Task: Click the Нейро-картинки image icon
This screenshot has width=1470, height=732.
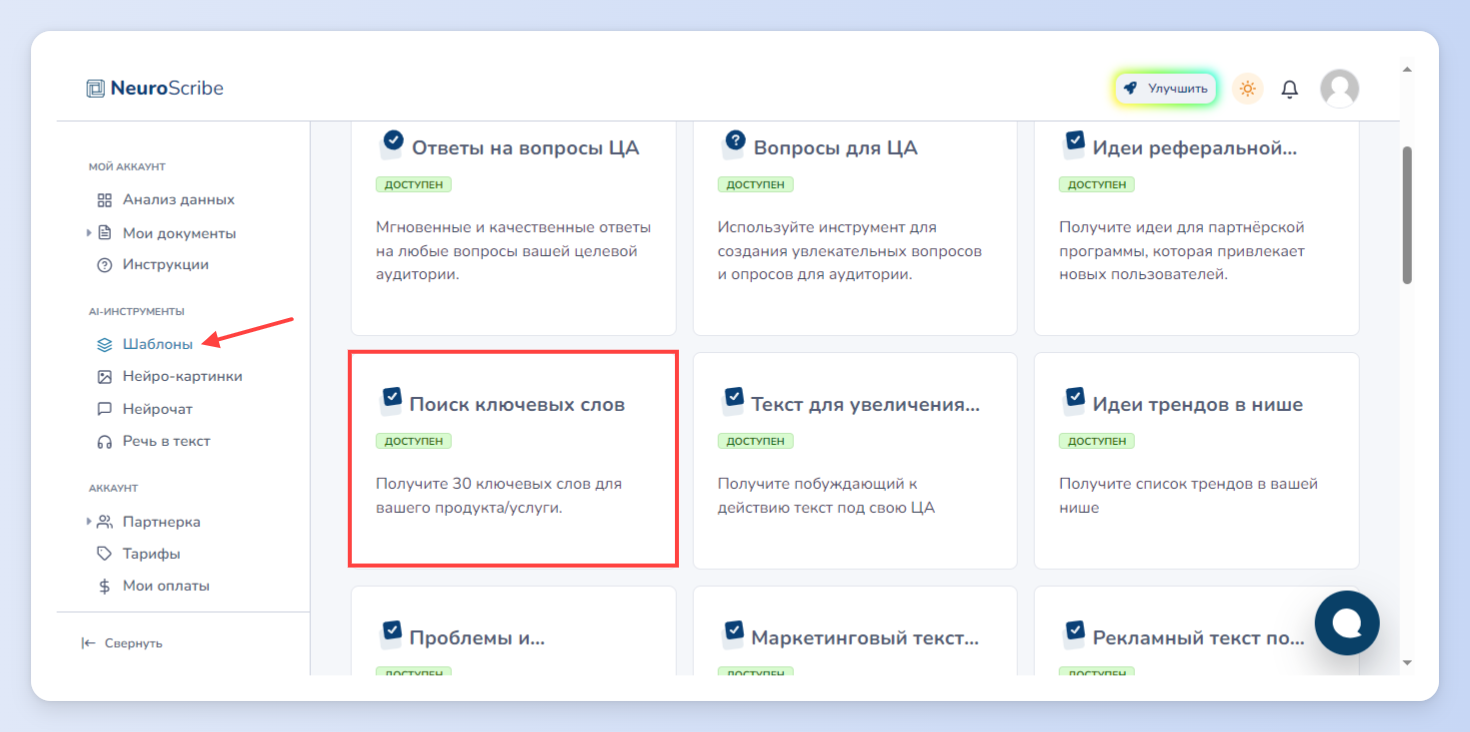Action: [104, 377]
